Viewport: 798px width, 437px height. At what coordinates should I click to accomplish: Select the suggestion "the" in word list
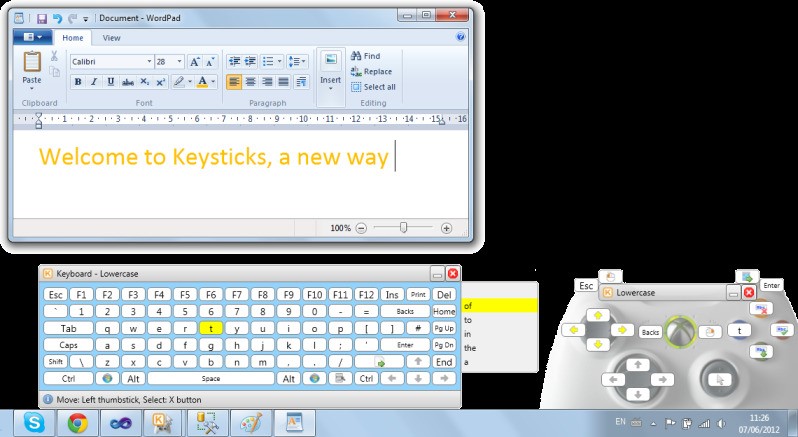[500, 348]
